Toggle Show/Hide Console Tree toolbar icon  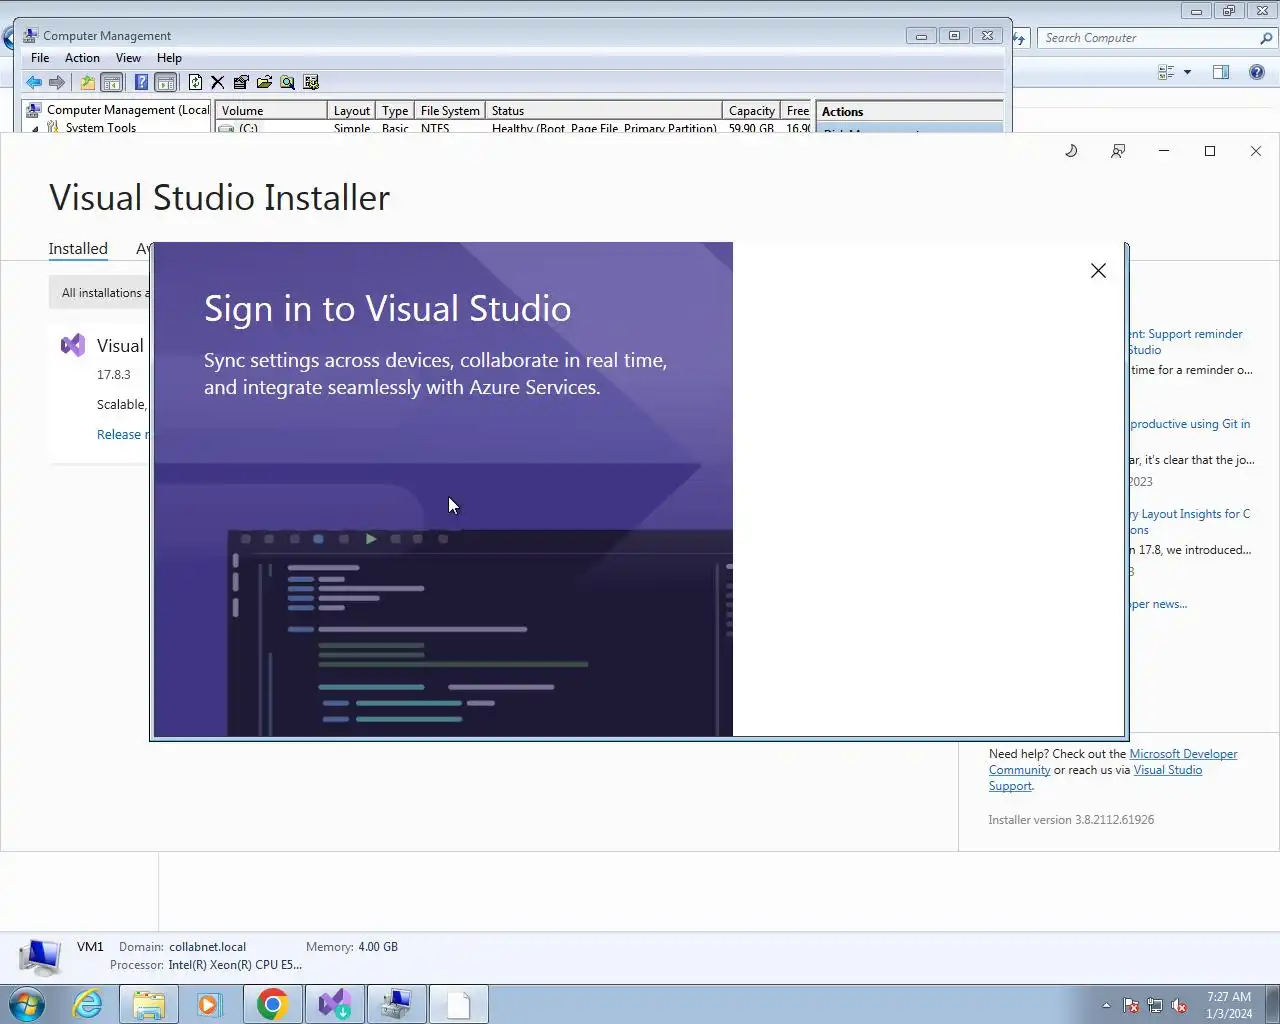tap(112, 82)
